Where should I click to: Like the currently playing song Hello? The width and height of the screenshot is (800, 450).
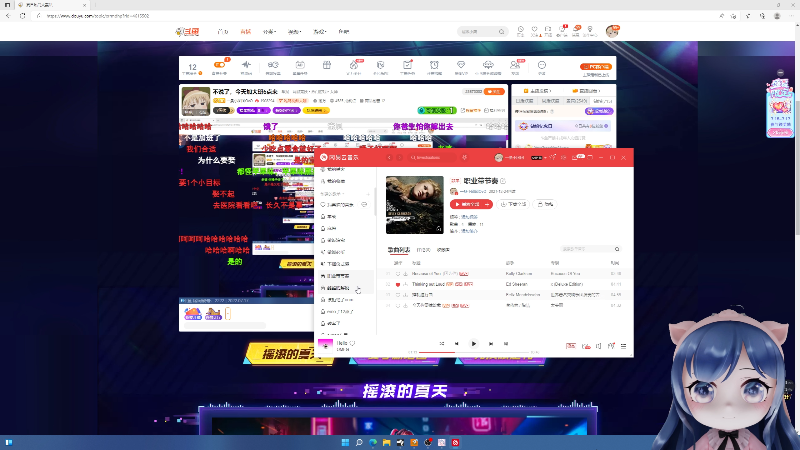point(352,343)
